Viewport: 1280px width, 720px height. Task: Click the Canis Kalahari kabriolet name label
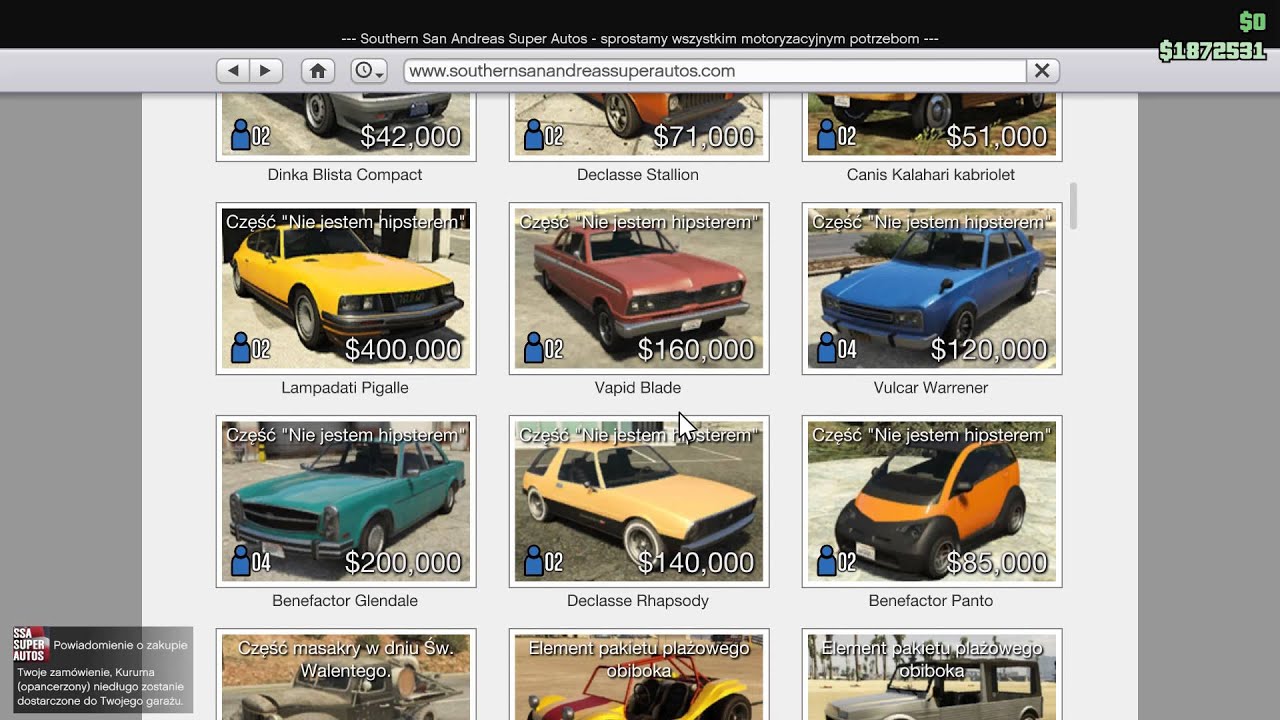point(931,175)
